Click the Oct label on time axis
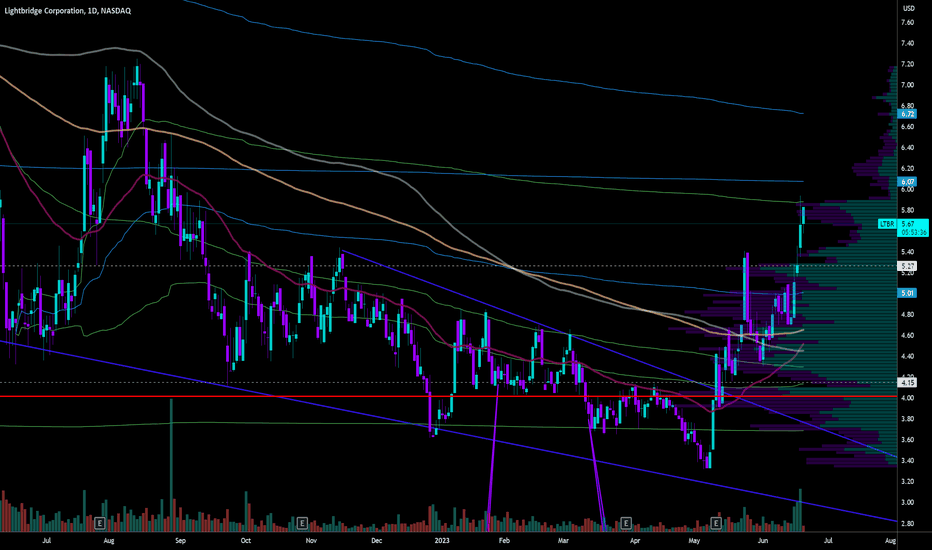The width and height of the screenshot is (932, 550). pos(245,540)
